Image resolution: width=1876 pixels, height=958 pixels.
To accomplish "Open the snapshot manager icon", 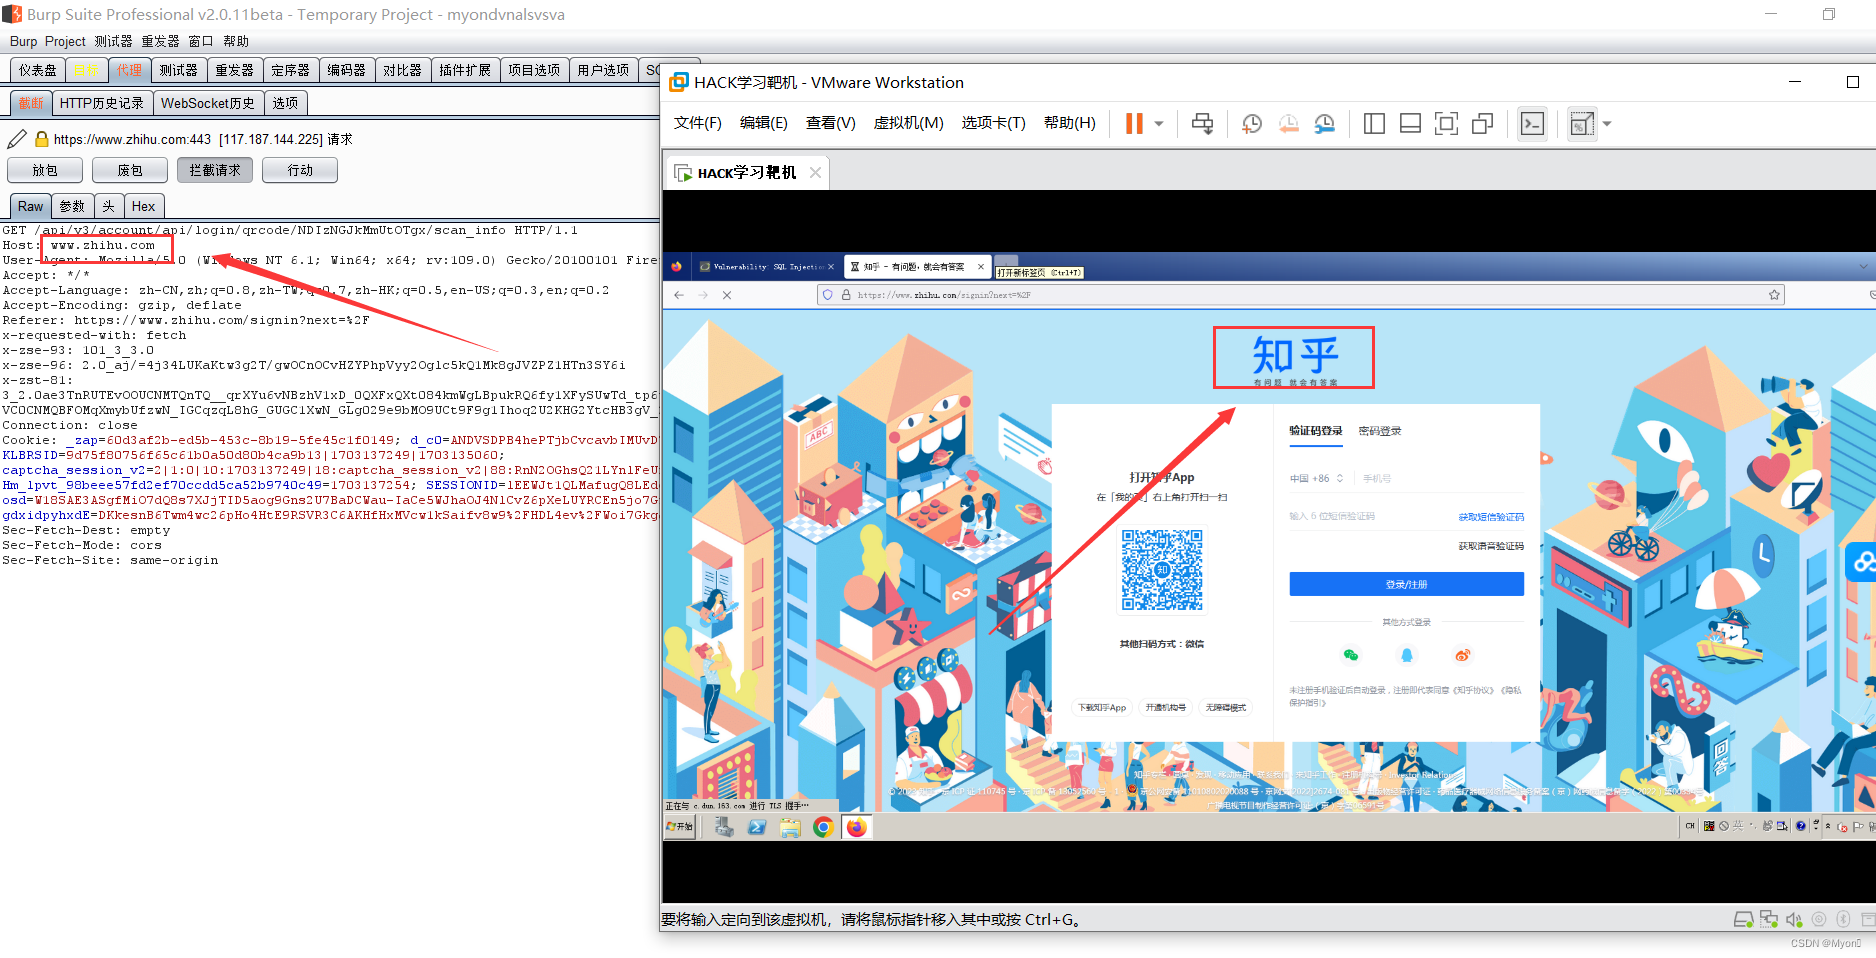I will 1324,123.
